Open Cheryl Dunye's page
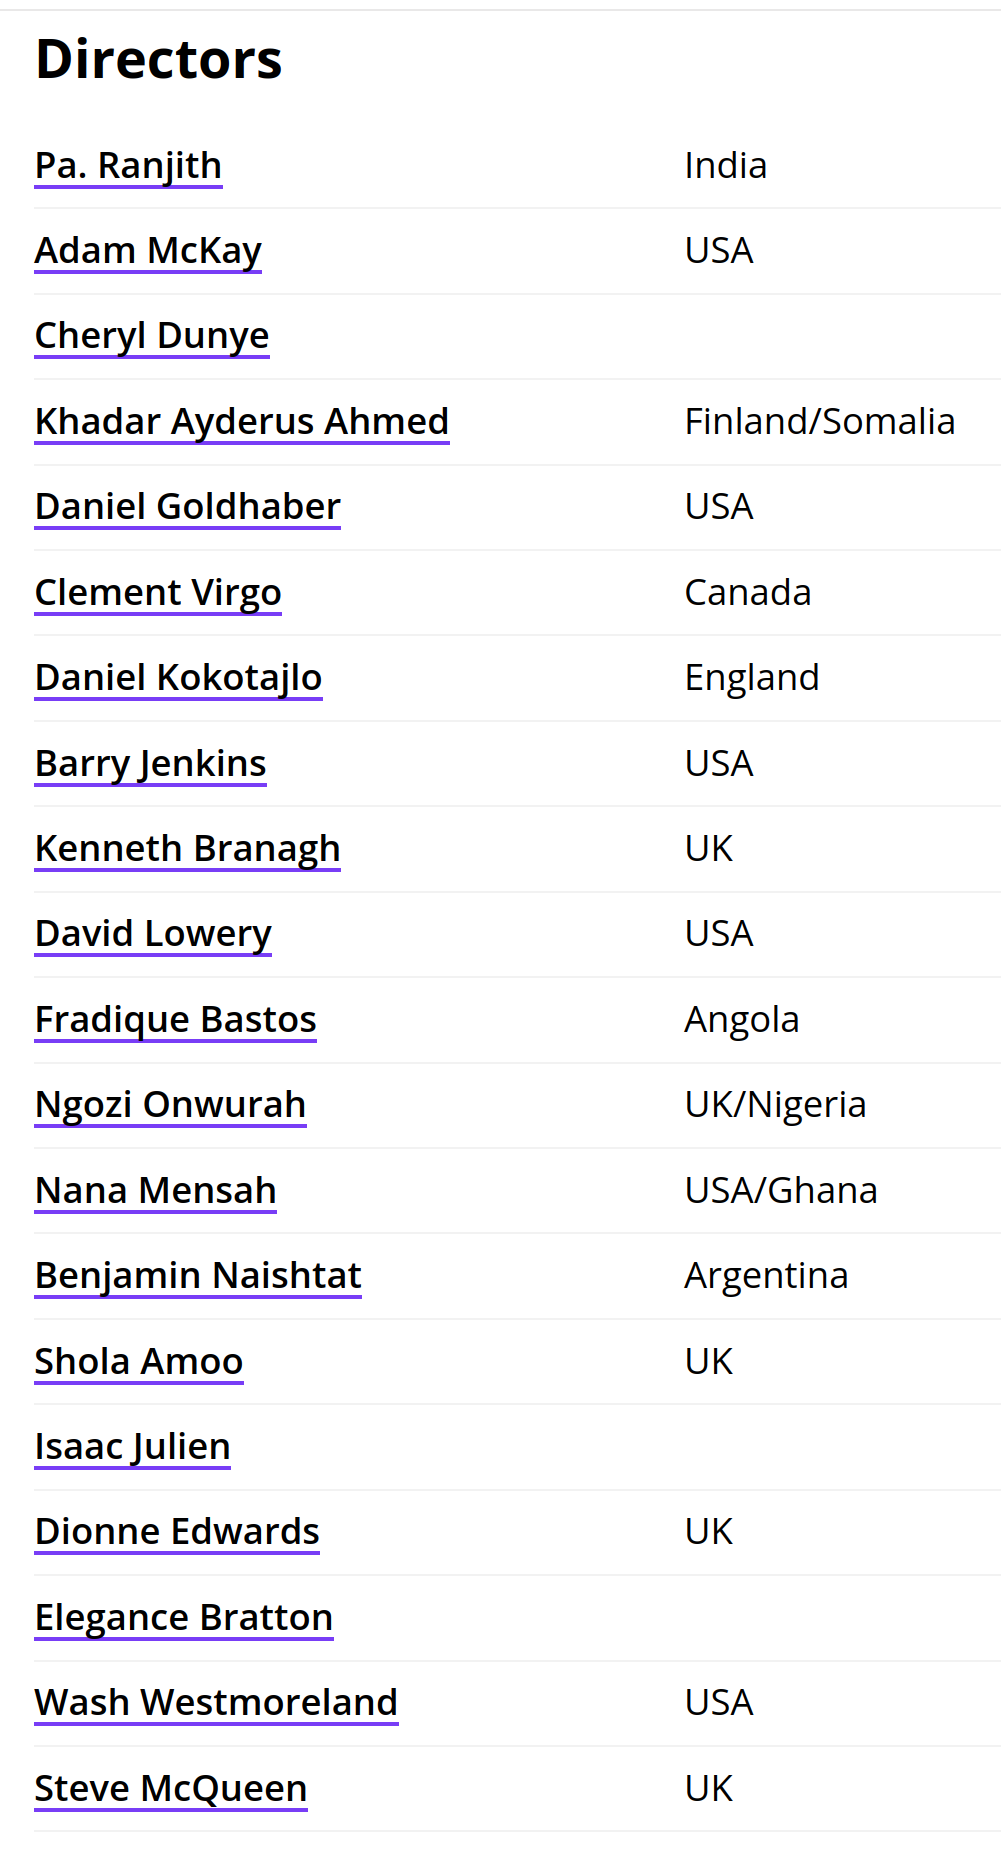The height and width of the screenshot is (1866, 1001). coord(152,336)
